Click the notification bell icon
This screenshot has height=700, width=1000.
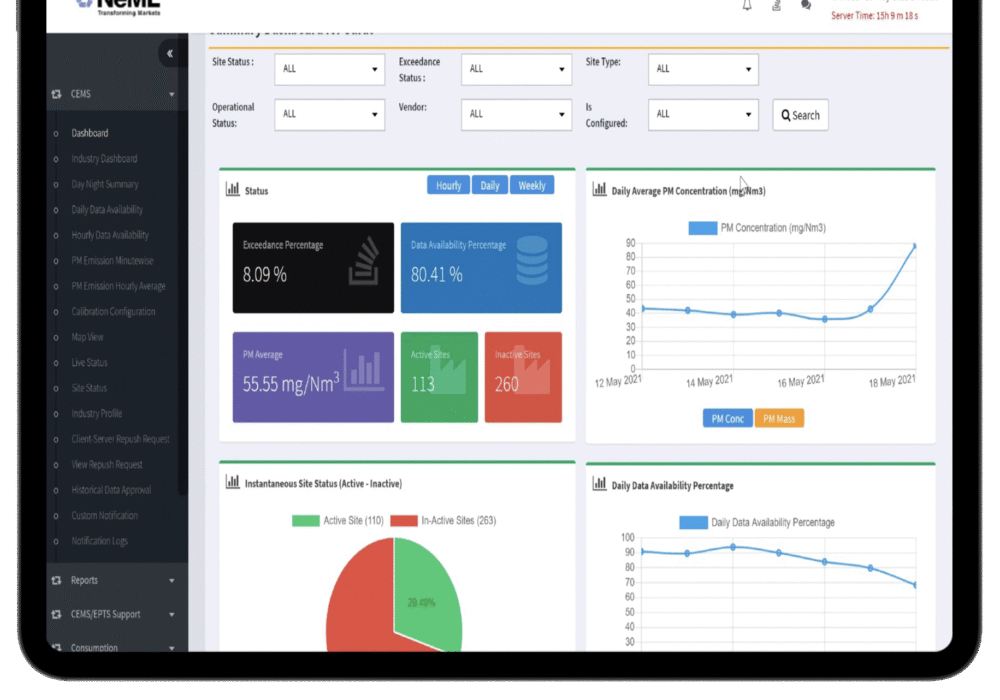pos(746,6)
